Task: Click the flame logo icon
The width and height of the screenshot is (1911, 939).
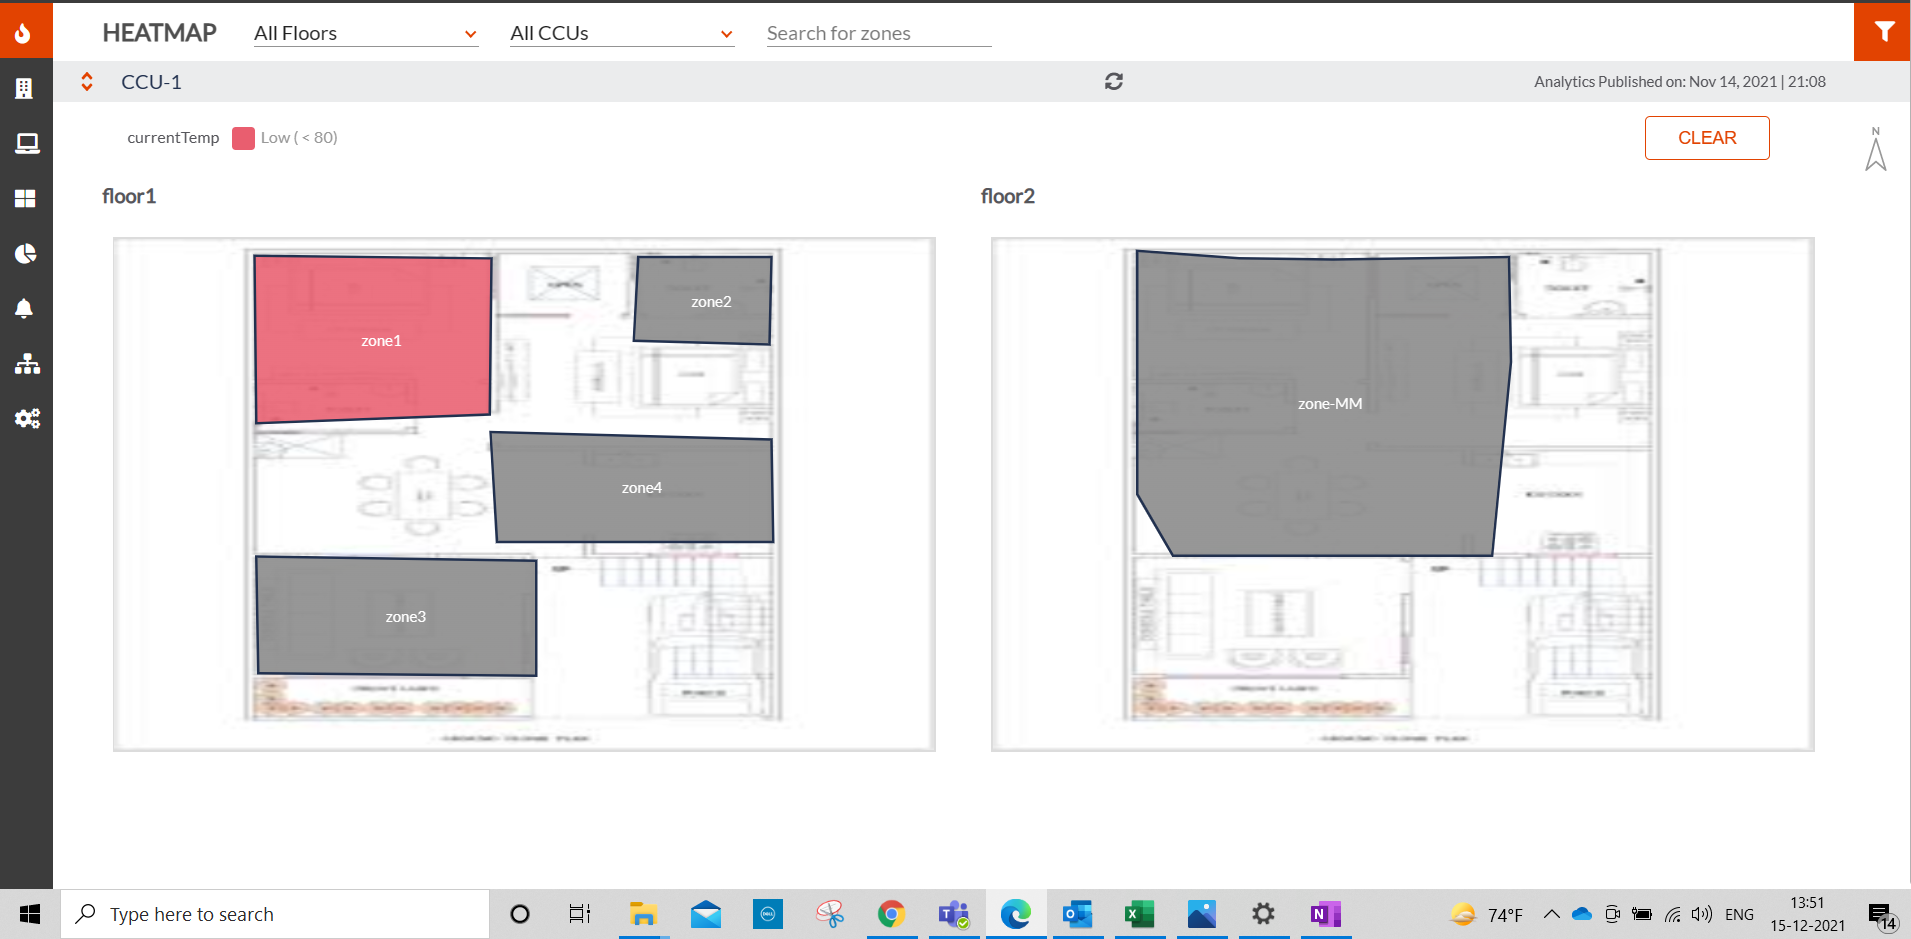Action: [x=24, y=33]
